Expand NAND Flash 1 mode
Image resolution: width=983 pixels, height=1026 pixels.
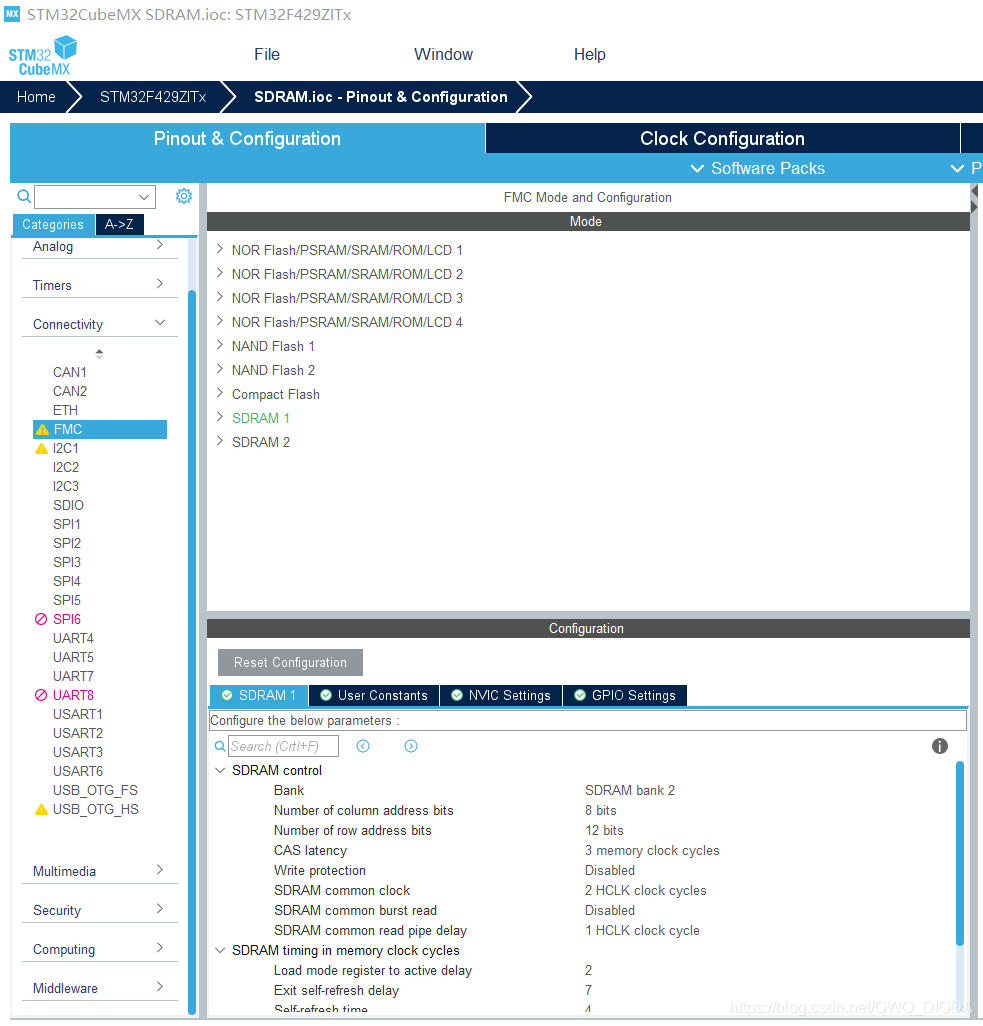[x=220, y=345]
